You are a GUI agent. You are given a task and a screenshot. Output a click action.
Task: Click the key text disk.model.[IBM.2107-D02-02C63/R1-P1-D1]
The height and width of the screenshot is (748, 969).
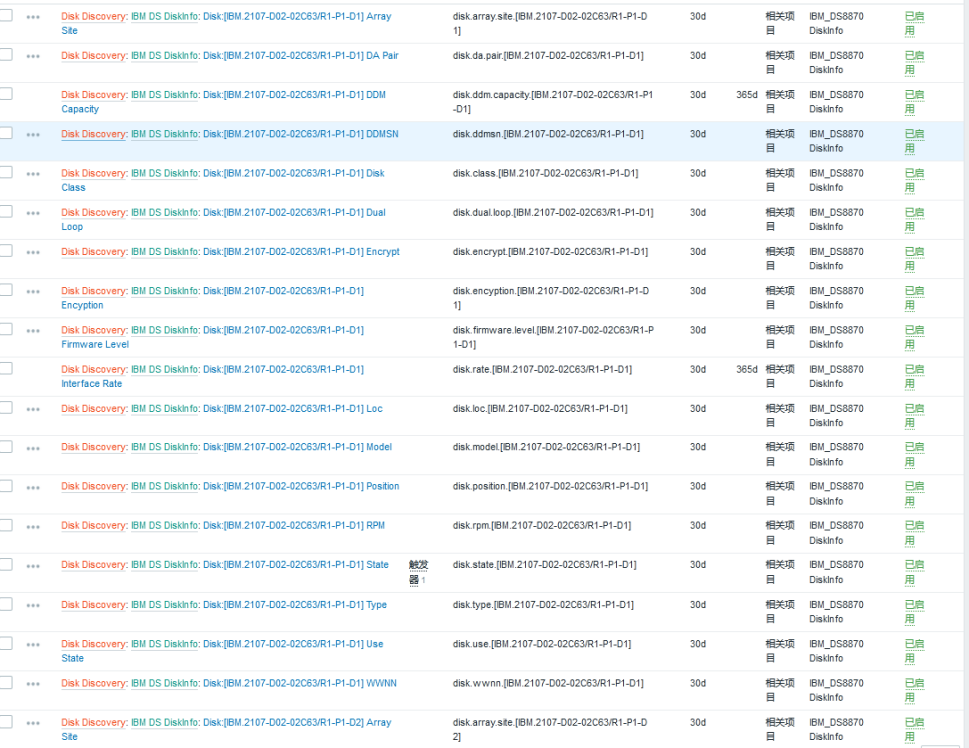pos(546,447)
